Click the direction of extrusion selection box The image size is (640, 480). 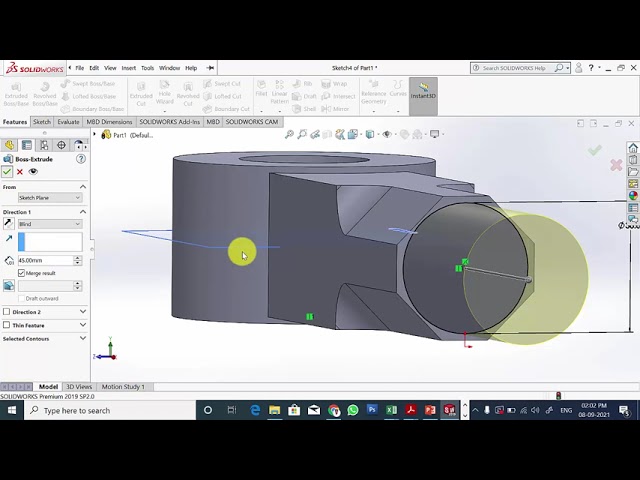coord(50,242)
